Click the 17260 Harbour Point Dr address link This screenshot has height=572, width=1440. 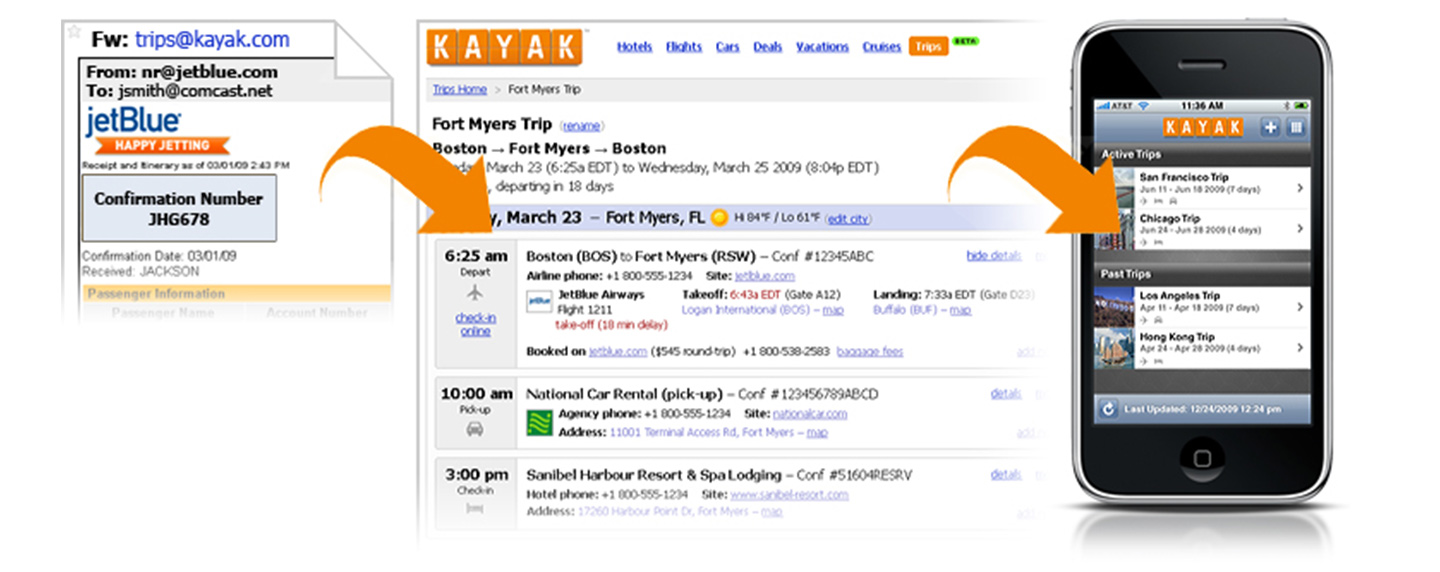662,512
